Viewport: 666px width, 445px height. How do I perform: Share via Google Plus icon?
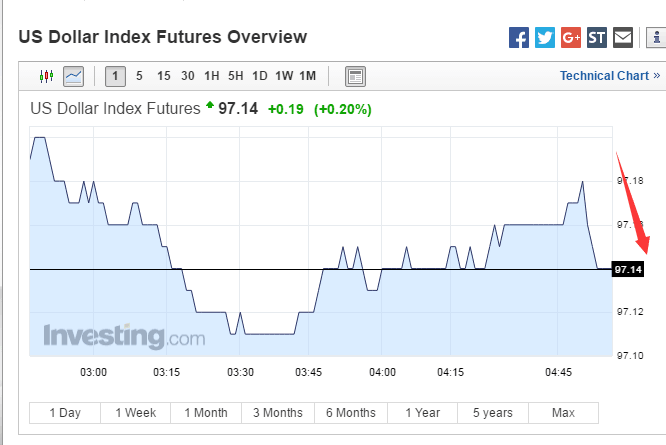pyautogui.click(x=571, y=38)
